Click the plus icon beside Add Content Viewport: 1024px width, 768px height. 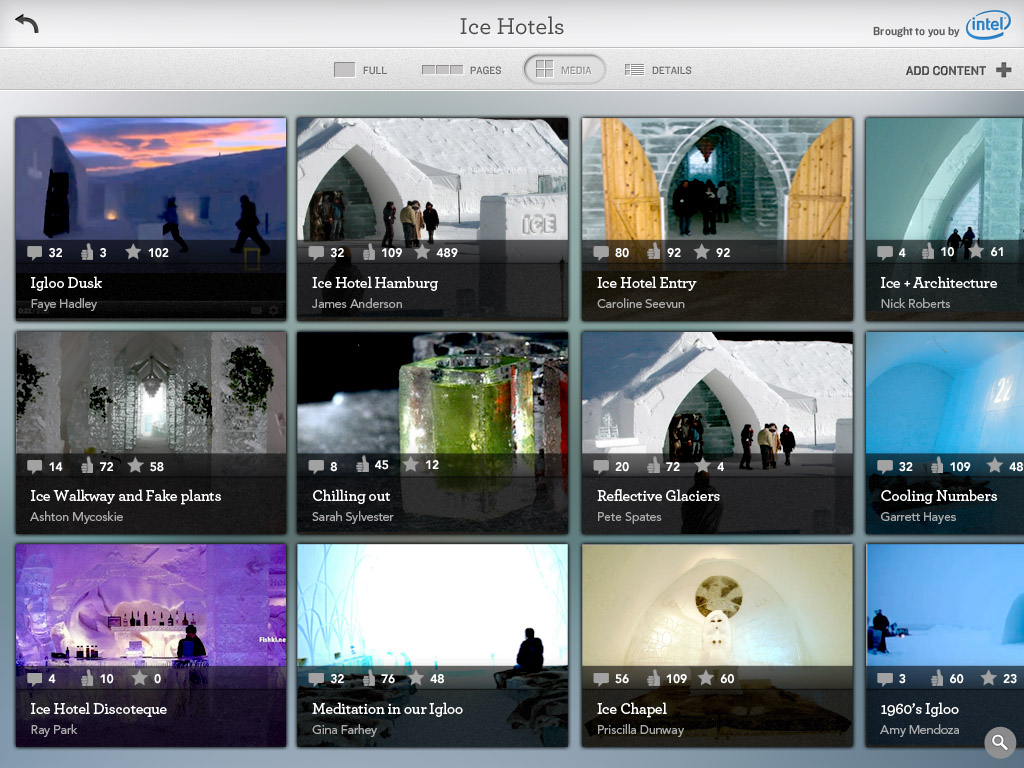[x=1004, y=70]
